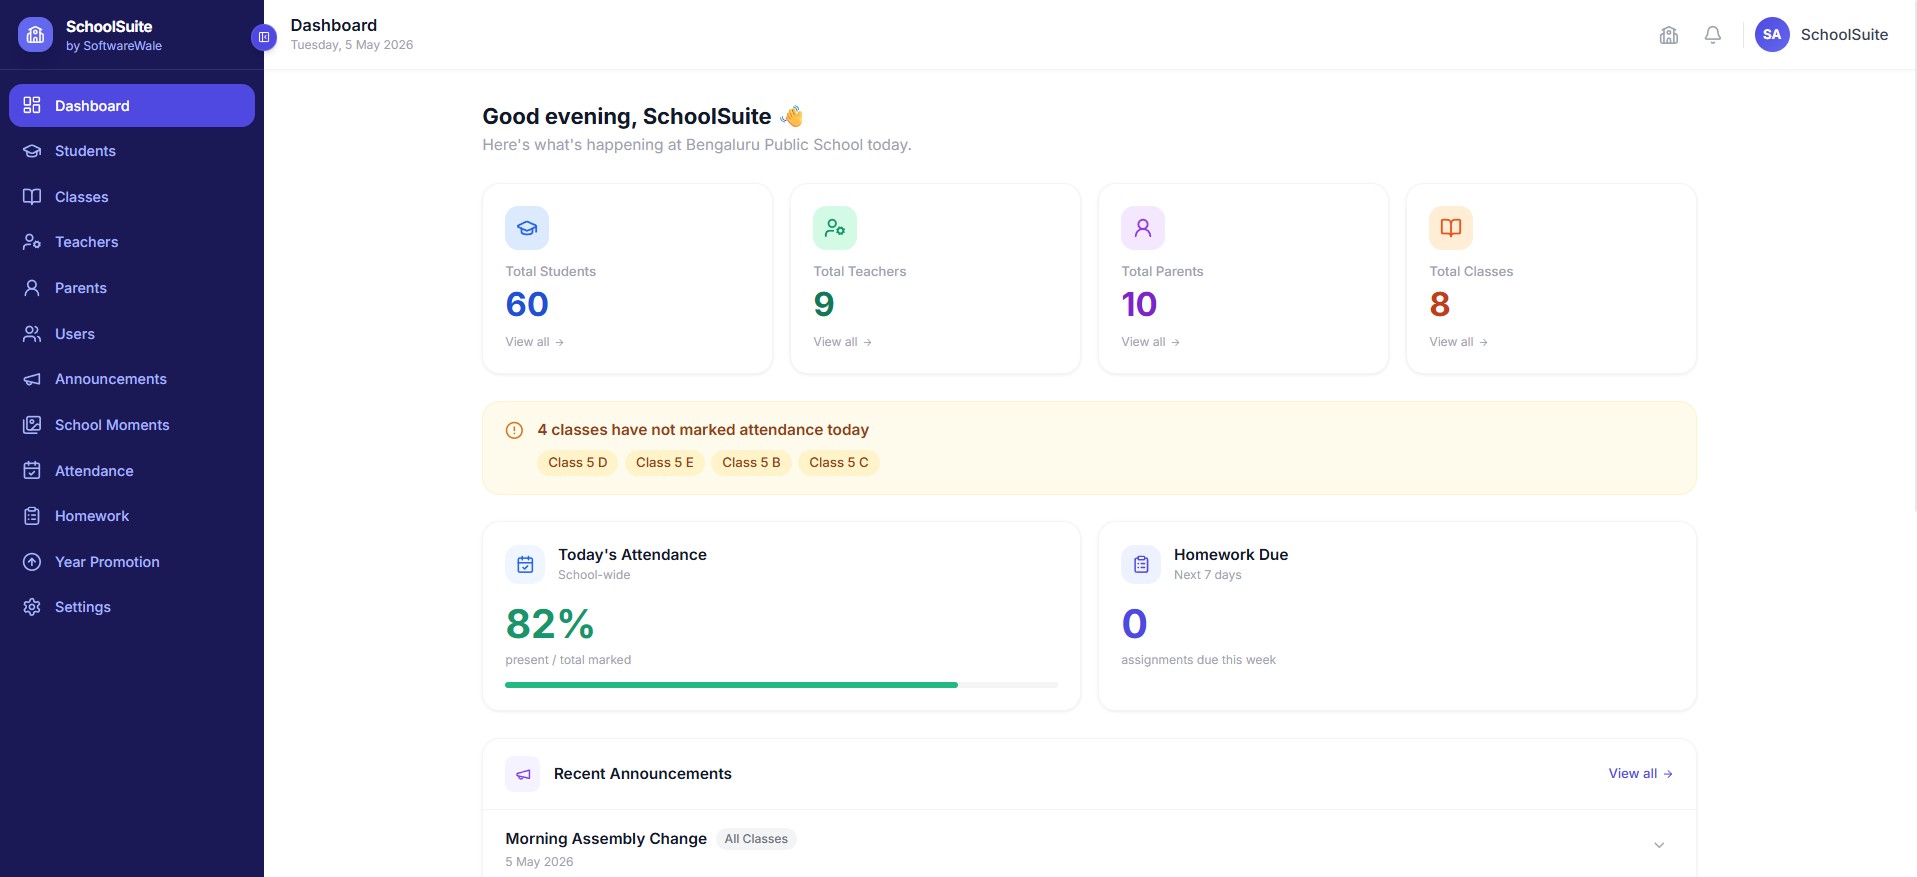Click the '4 classes have not marked attendance today' text
Screen dimensions: 1917x877
(703, 430)
